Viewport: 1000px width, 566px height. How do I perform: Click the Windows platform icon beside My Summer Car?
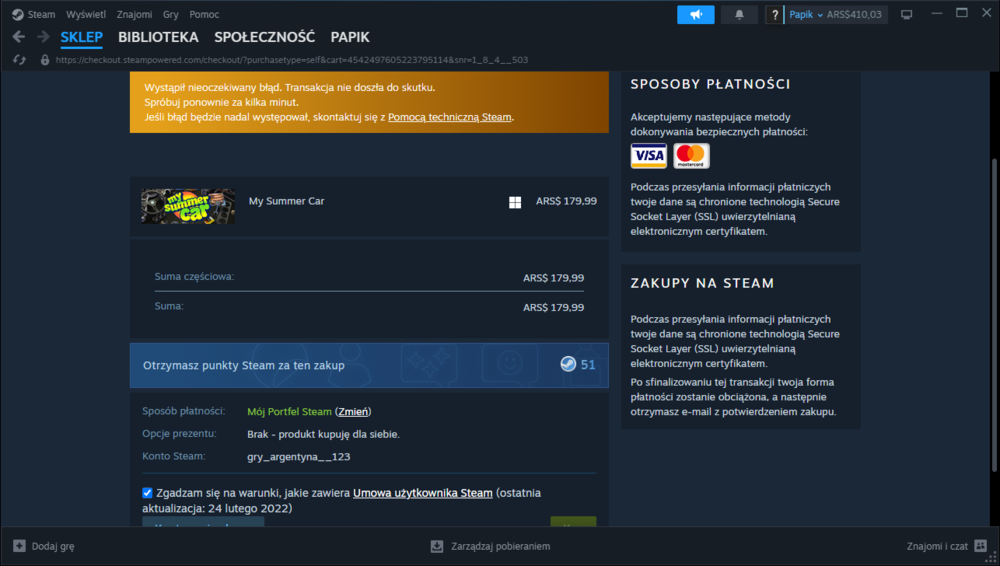point(515,202)
